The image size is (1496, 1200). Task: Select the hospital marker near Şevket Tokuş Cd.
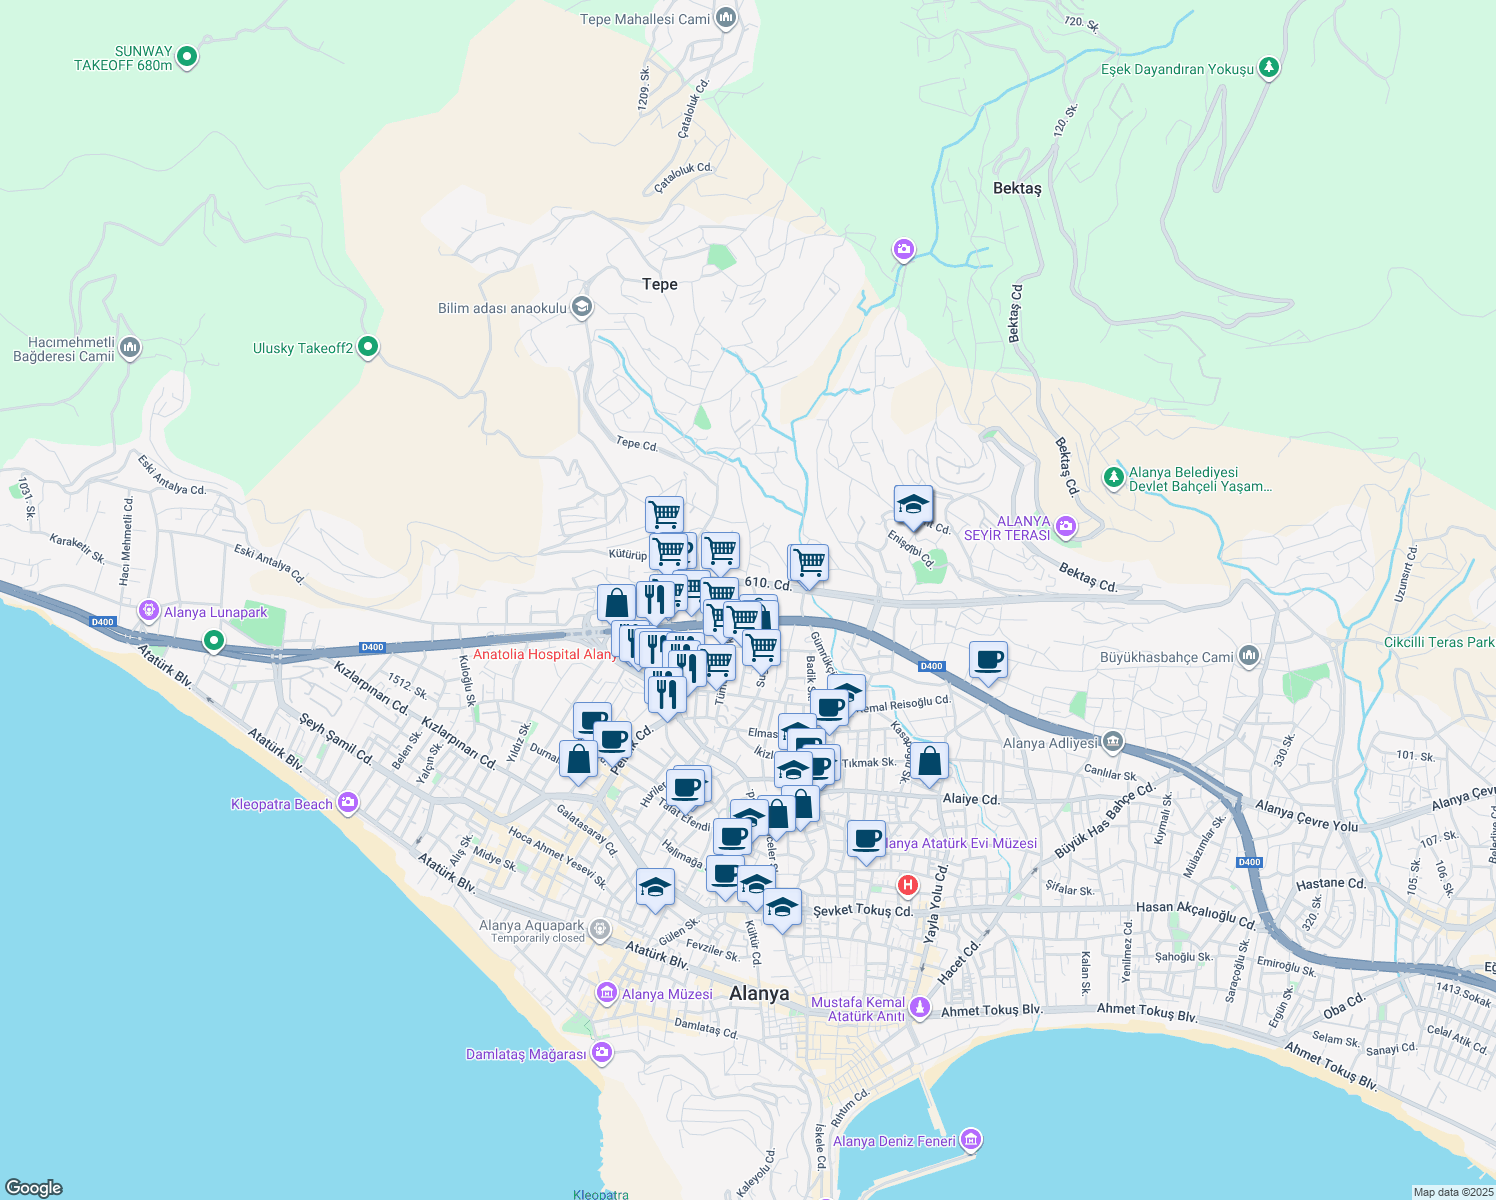pyautogui.click(x=908, y=884)
